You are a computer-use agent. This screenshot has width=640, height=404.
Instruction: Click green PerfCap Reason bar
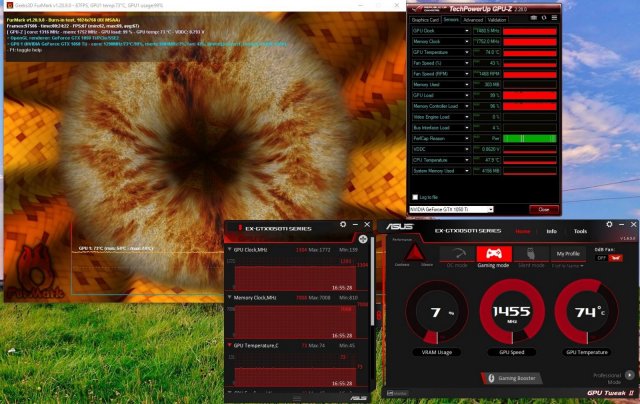530,139
